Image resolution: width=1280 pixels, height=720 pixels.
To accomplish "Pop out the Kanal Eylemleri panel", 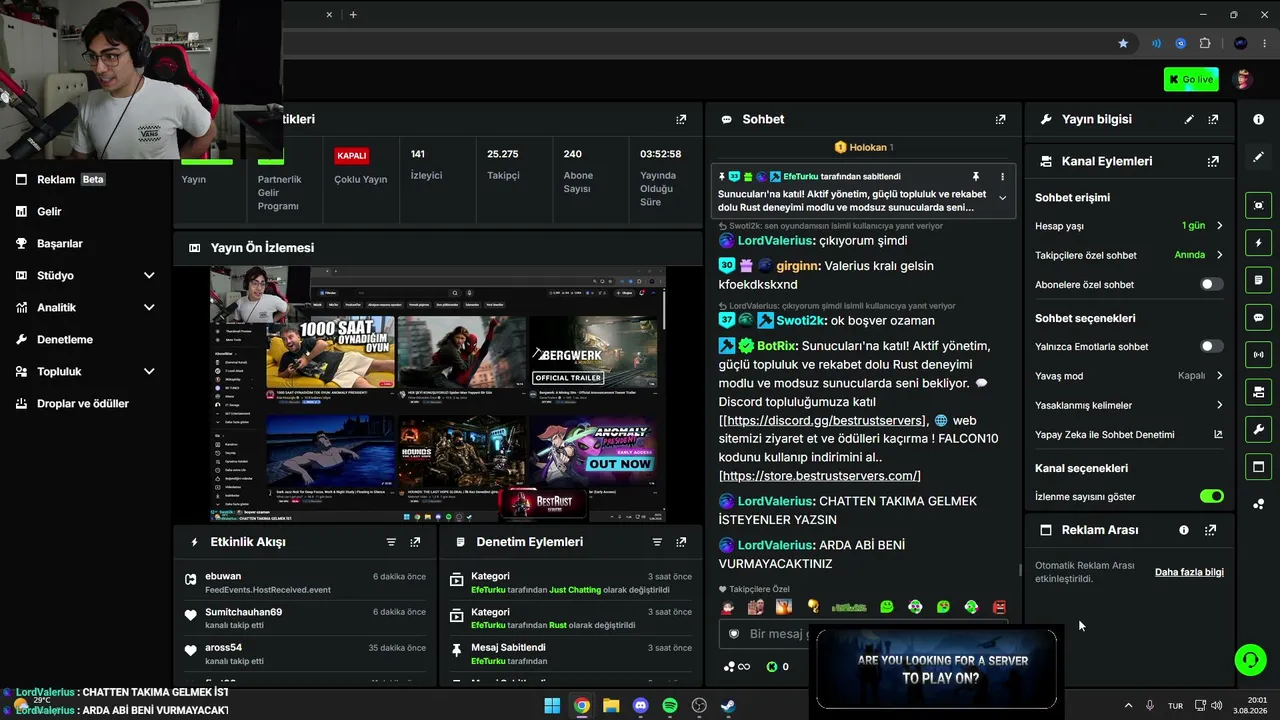I will pos(1213,161).
